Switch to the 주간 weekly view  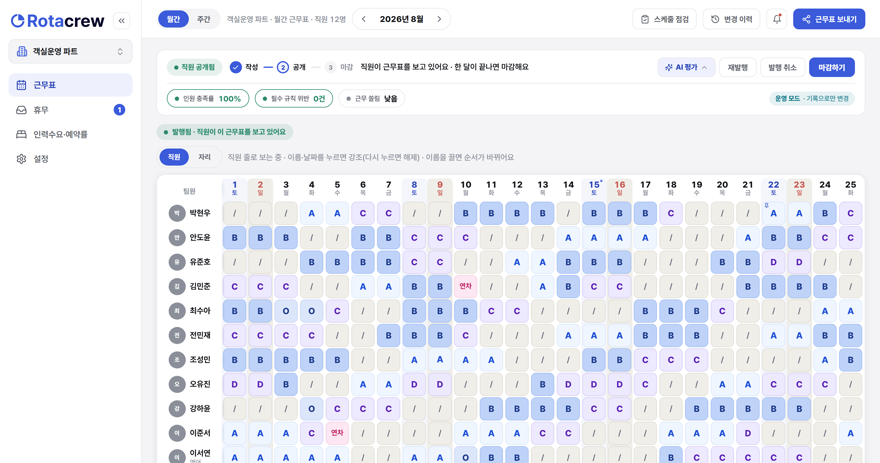point(203,19)
